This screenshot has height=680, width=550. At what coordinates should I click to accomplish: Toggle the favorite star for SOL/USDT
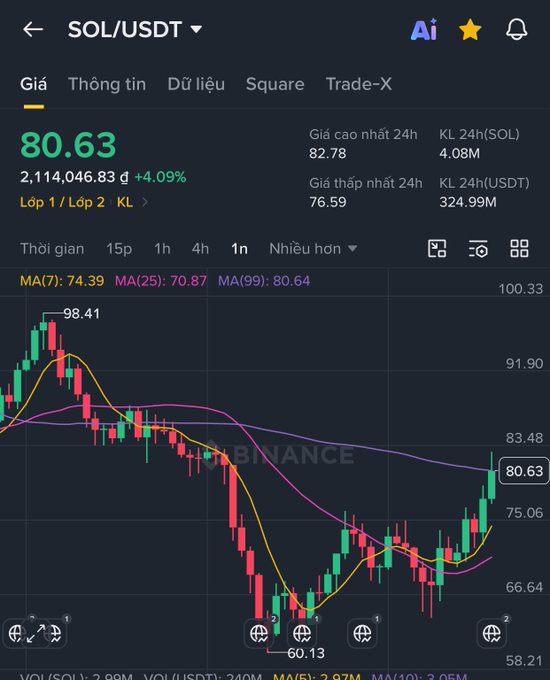pos(470,30)
